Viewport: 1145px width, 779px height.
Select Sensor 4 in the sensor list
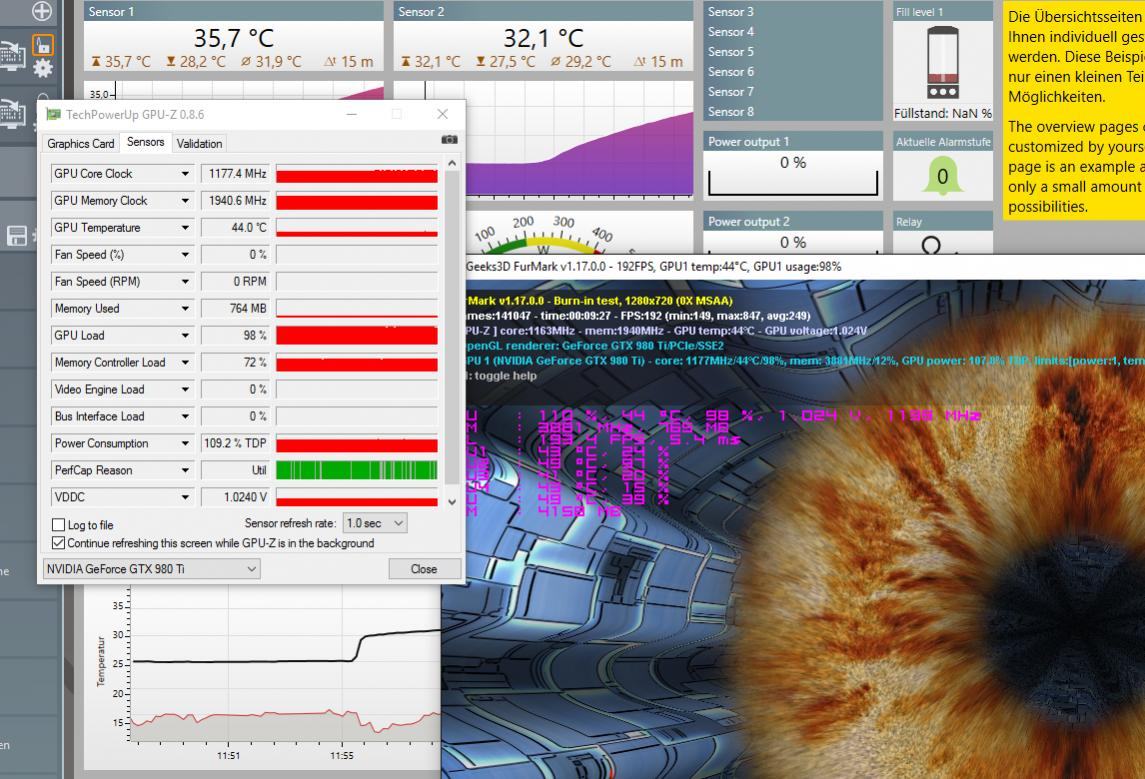[731, 32]
